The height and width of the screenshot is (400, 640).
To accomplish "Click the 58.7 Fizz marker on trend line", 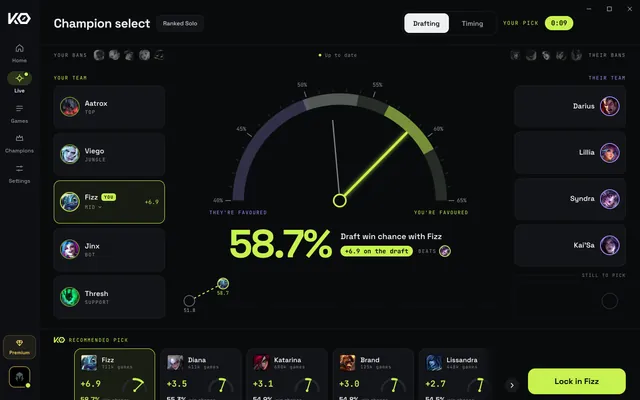I will click(x=223, y=283).
